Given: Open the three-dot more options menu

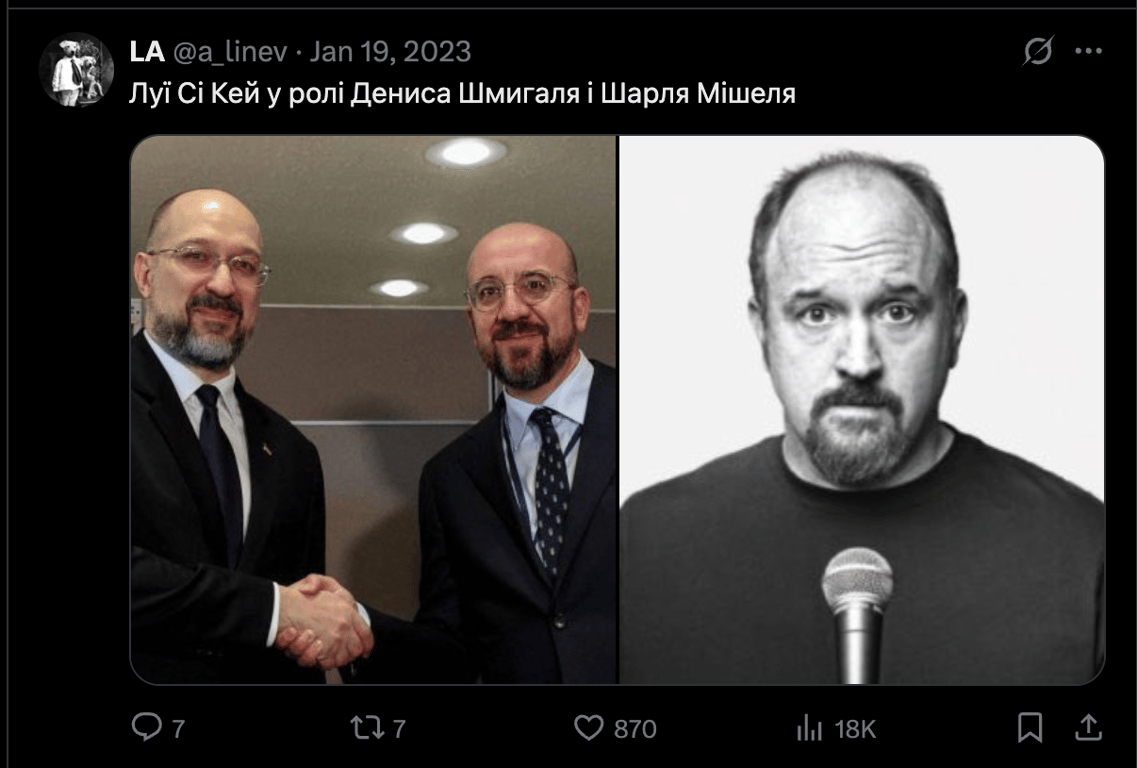Looking at the screenshot, I should [x=1088, y=51].
